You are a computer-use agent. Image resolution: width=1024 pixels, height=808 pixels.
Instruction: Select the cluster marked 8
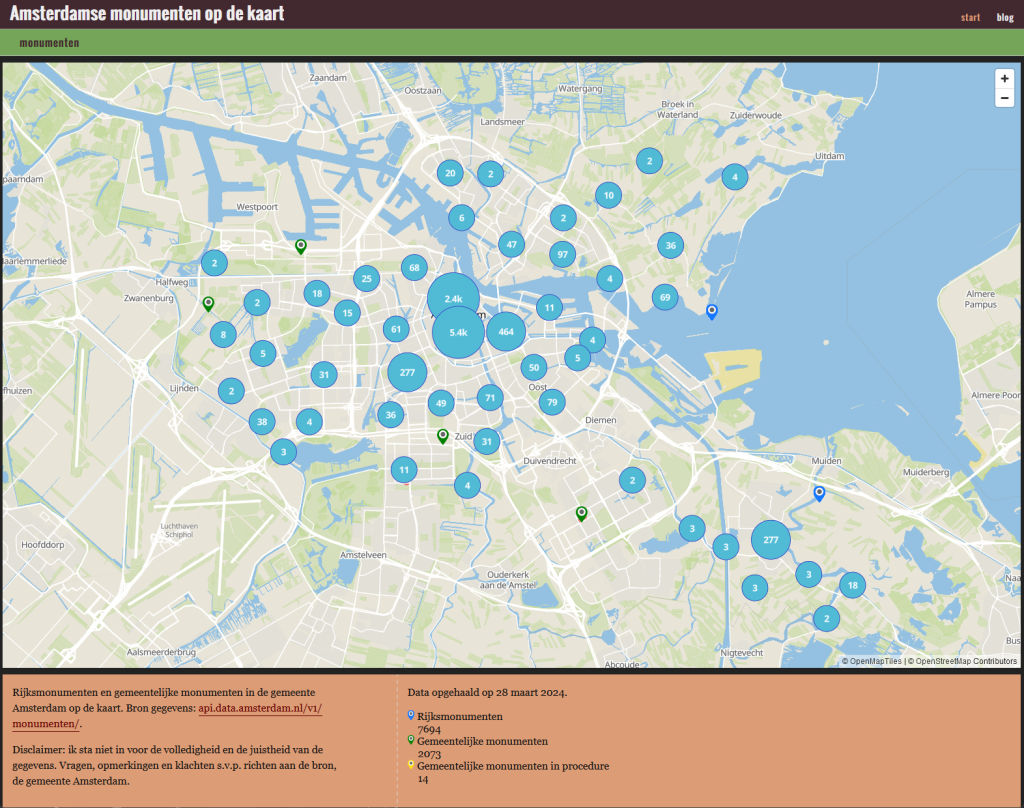223,335
